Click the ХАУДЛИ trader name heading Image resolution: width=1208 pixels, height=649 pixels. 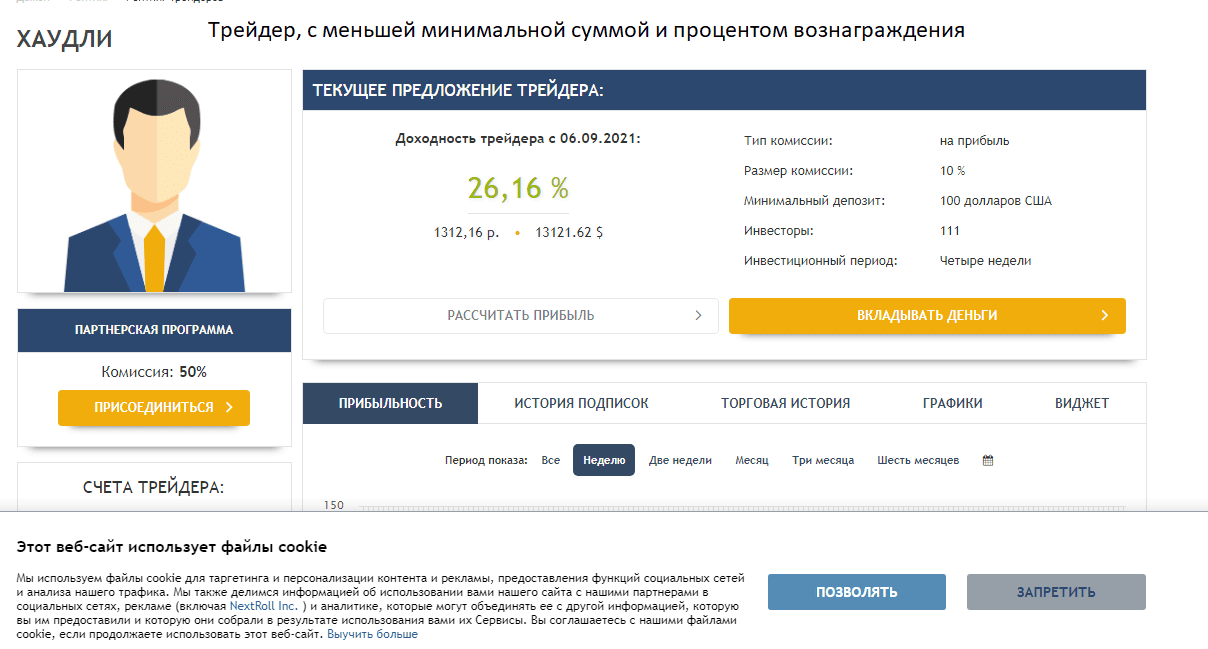(64, 39)
